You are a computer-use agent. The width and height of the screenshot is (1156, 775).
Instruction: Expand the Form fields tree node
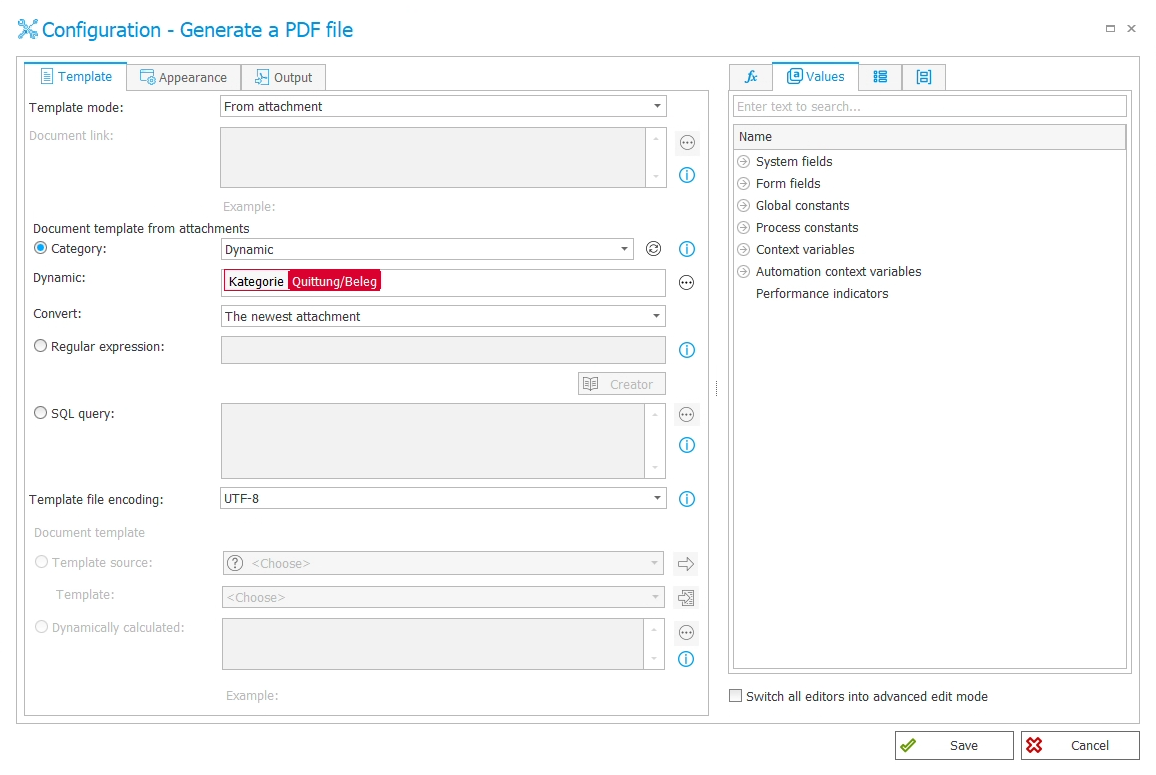click(x=743, y=184)
